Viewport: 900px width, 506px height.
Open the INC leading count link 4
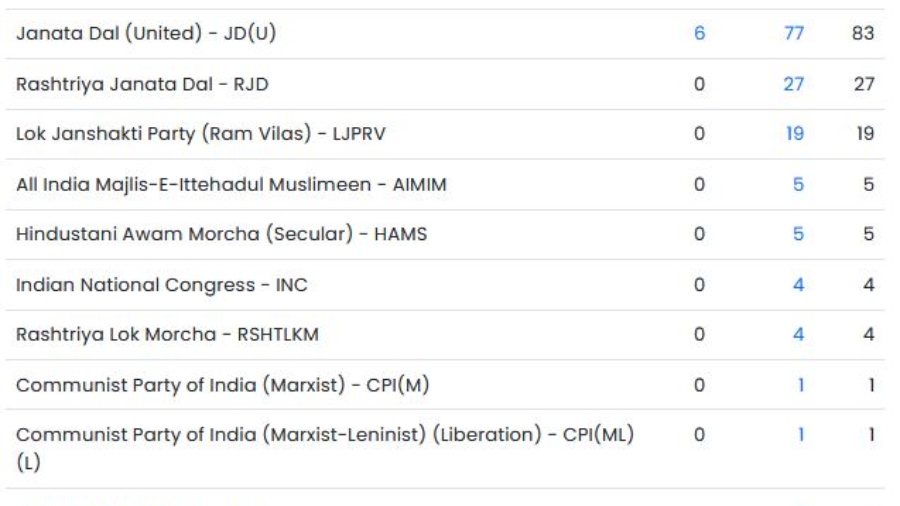tap(798, 284)
